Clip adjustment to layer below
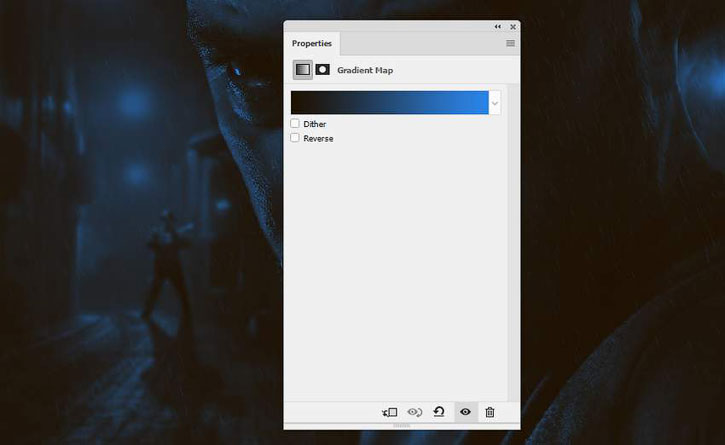Screen dimensions: 725x445 tap(390, 412)
